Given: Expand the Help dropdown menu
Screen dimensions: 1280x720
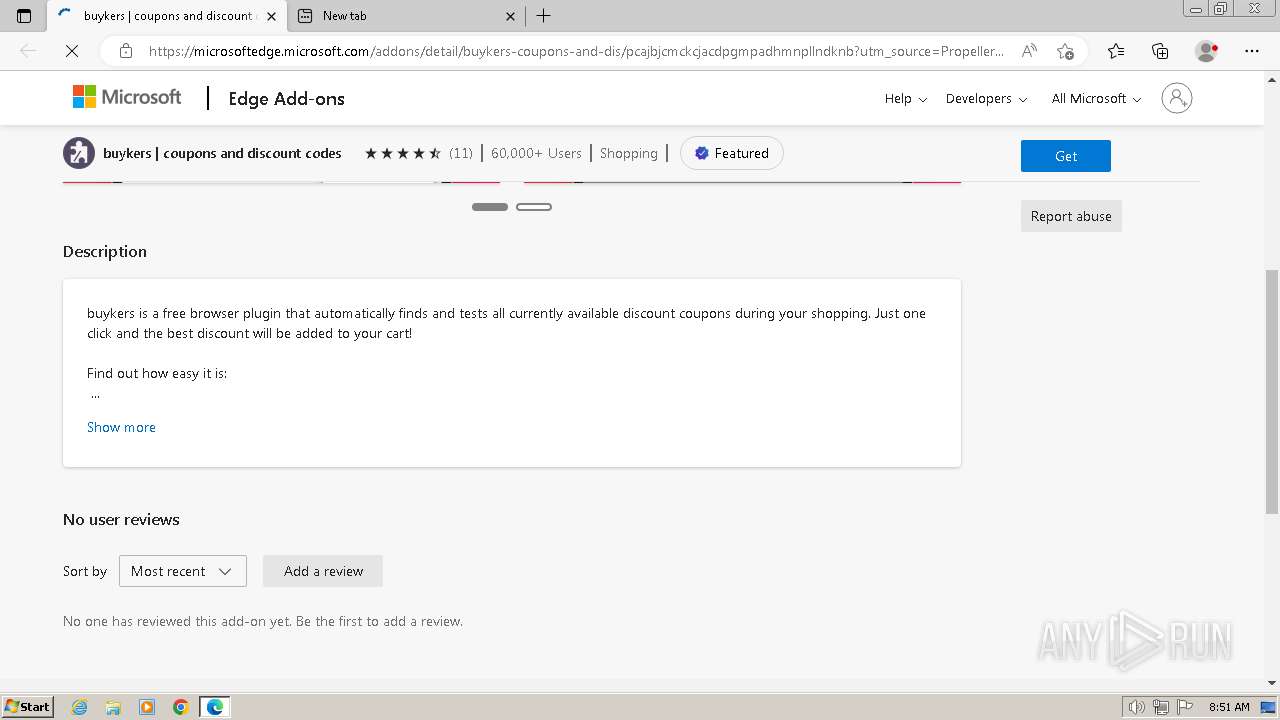Looking at the screenshot, I should (906, 98).
